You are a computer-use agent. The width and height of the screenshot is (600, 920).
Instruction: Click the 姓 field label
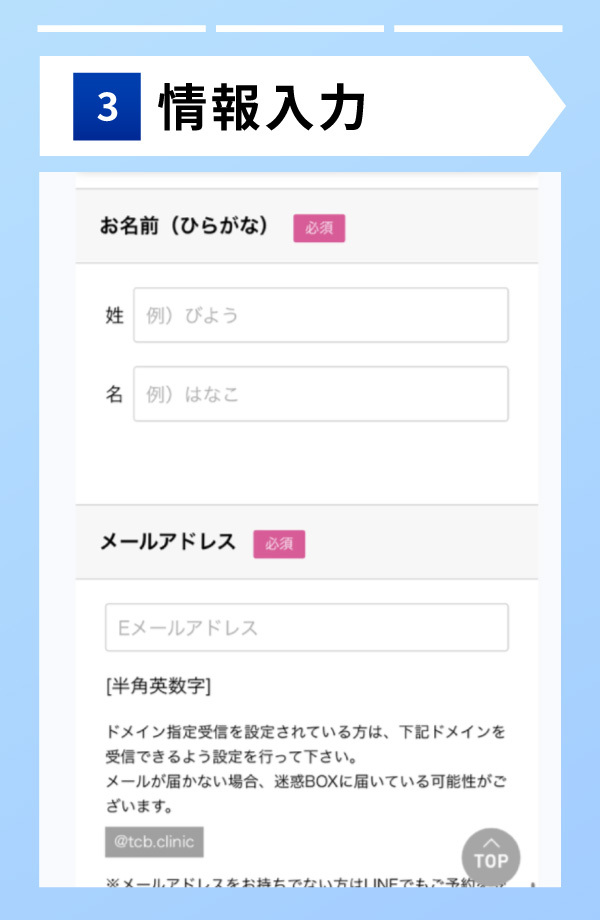click(114, 316)
